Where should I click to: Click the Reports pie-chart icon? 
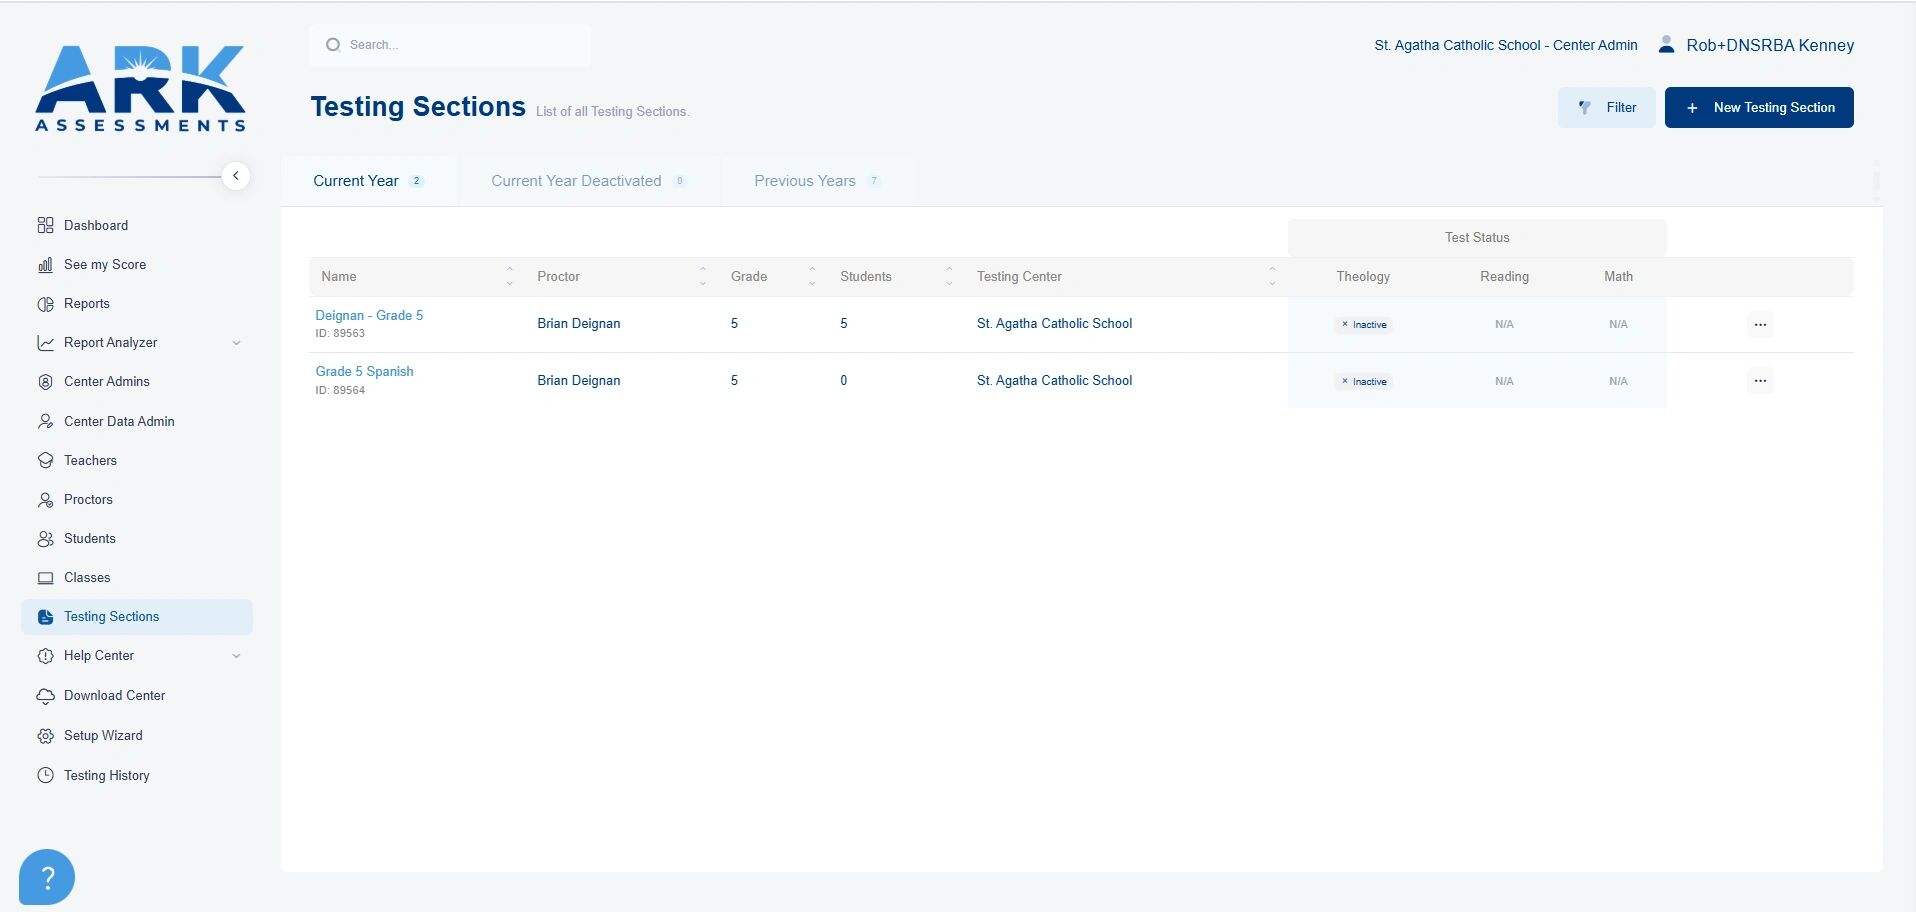coord(45,304)
